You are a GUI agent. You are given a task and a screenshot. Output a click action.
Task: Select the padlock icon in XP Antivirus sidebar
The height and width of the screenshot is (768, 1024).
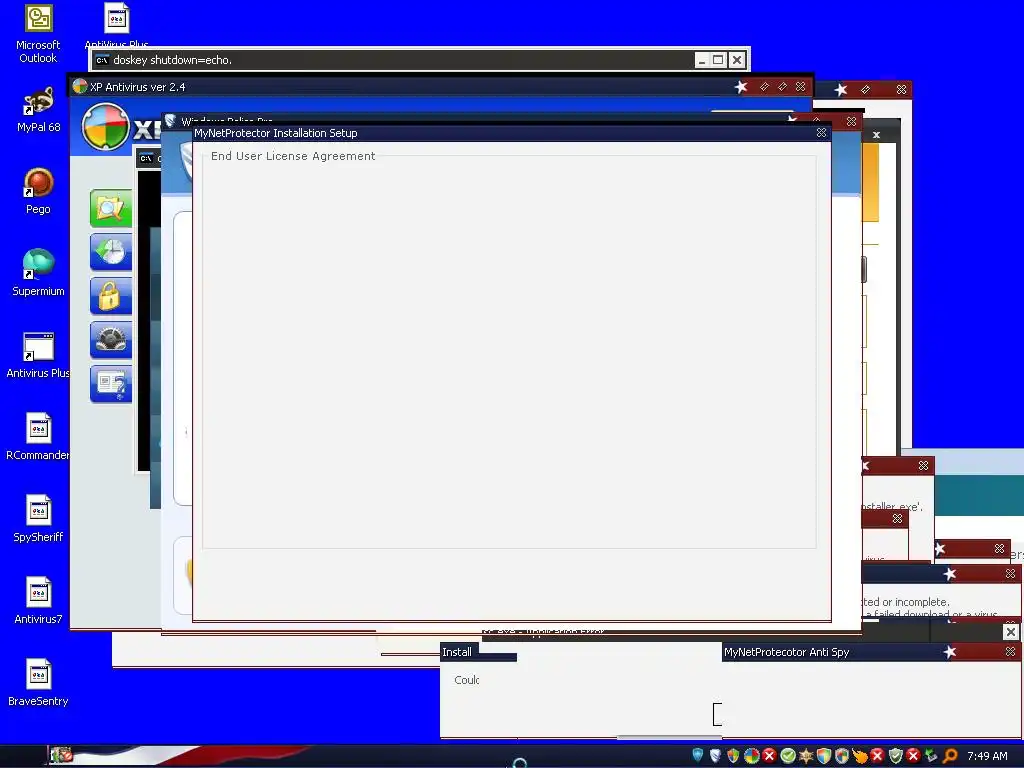point(111,296)
